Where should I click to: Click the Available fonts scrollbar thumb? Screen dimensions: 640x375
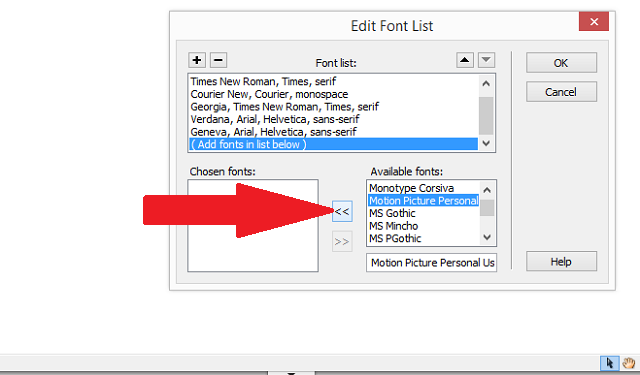(x=487, y=208)
